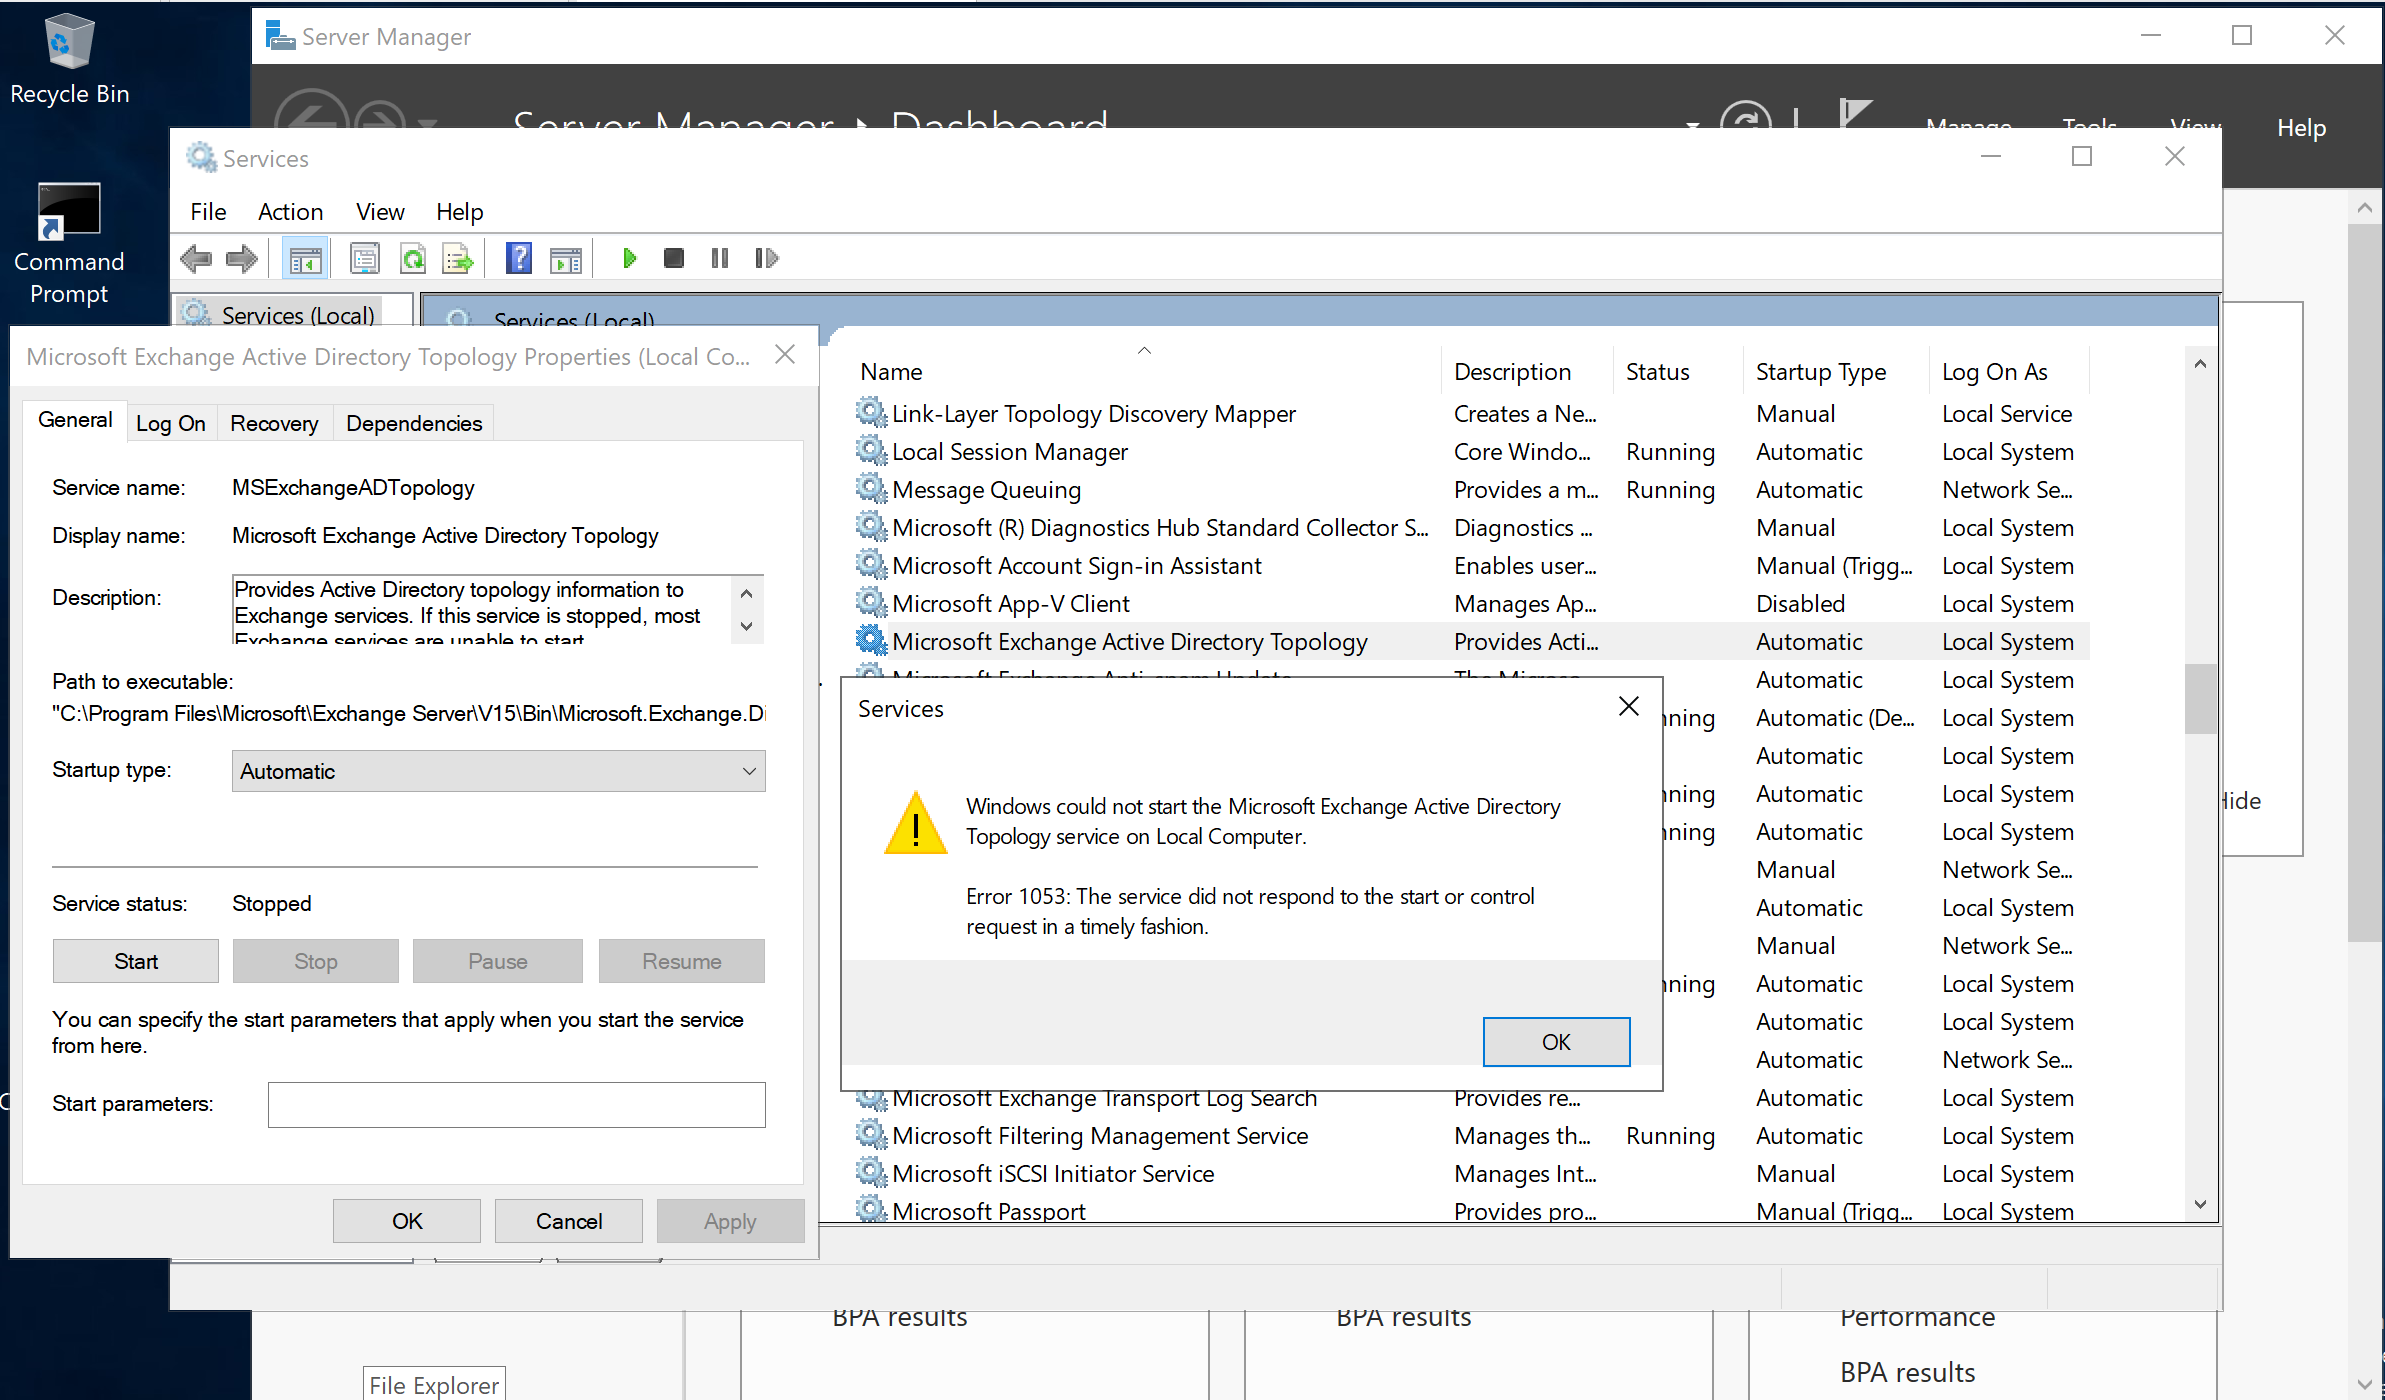The image size is (2385, 1400).
Task: Click Server Manager scrollbar down arrow
Action: 2364,1385
